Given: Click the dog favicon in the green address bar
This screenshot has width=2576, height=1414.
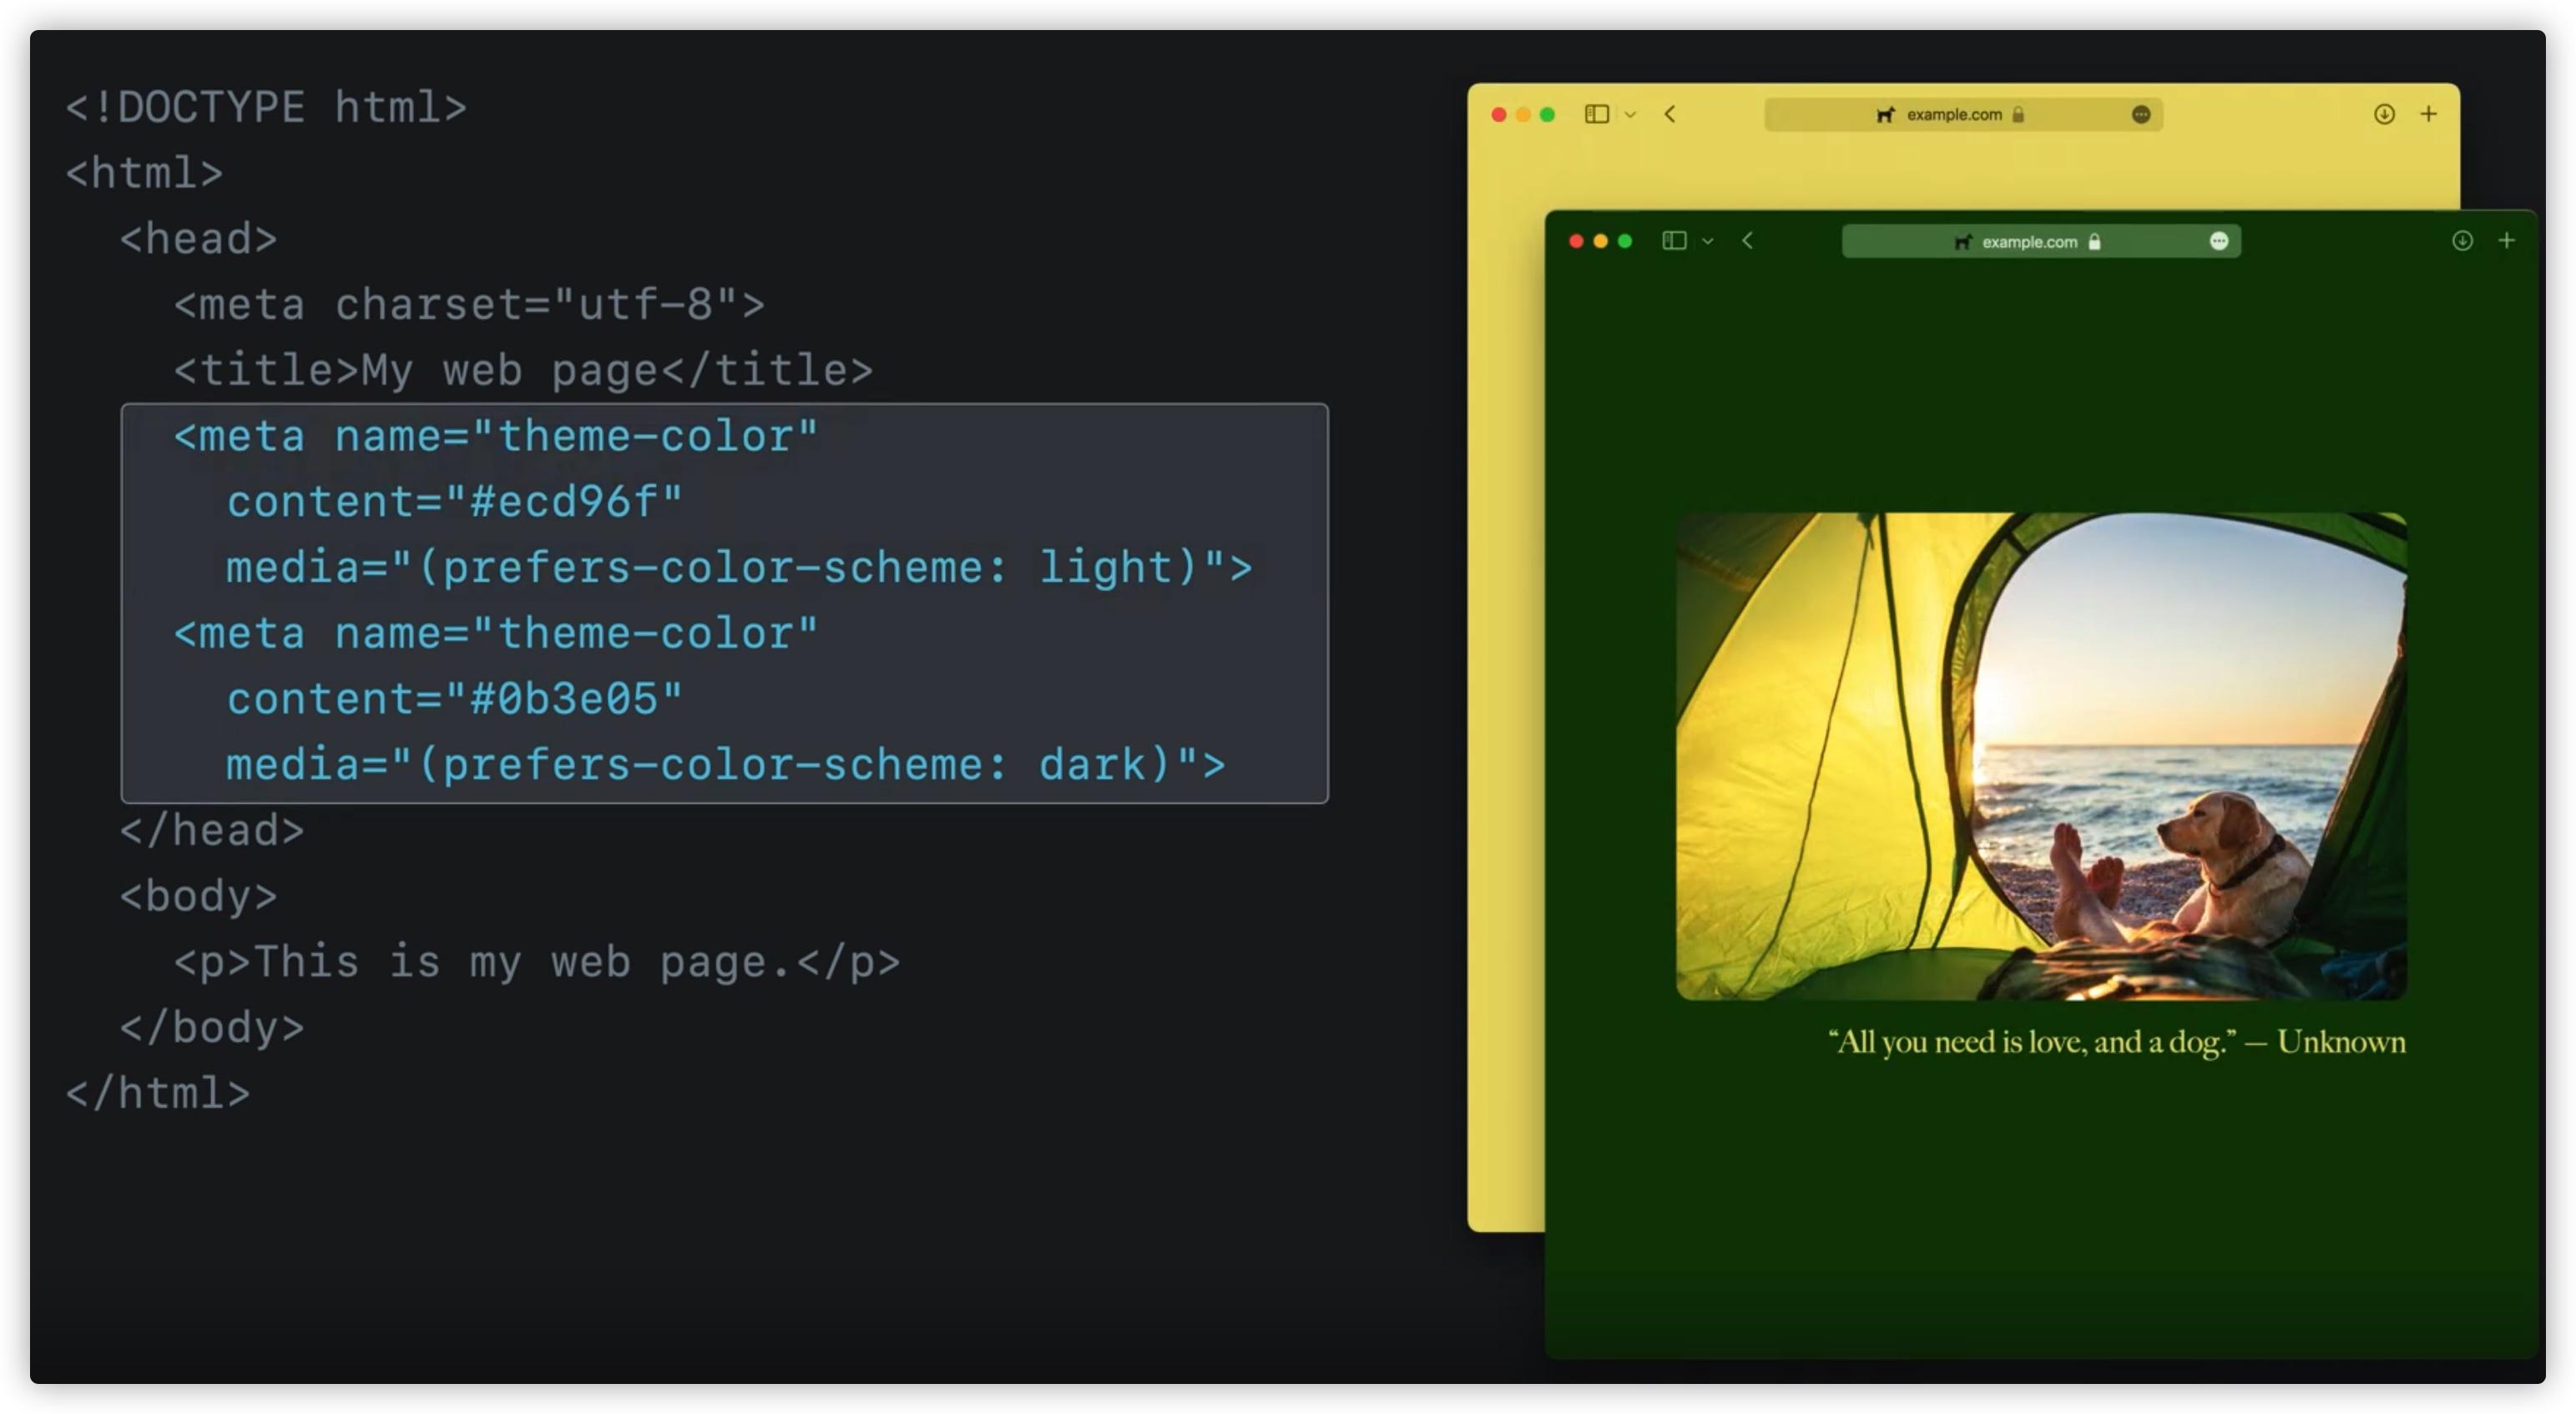Looking at the screenshot, I should pos(1963,241).
